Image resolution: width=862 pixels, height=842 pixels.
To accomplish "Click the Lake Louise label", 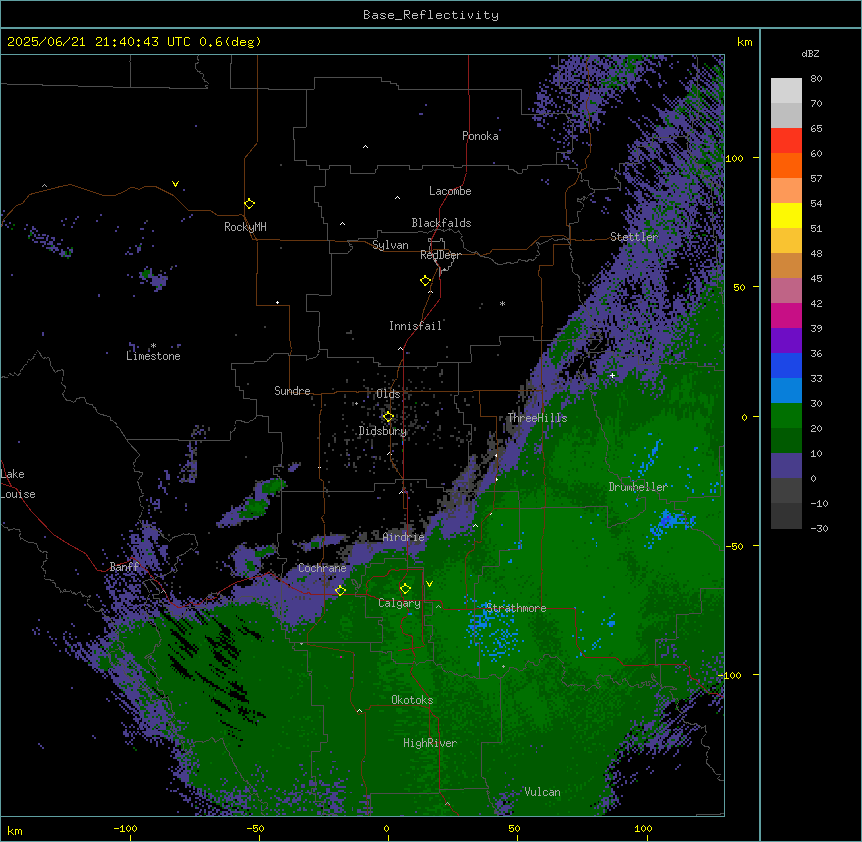I will click(18, 484).
